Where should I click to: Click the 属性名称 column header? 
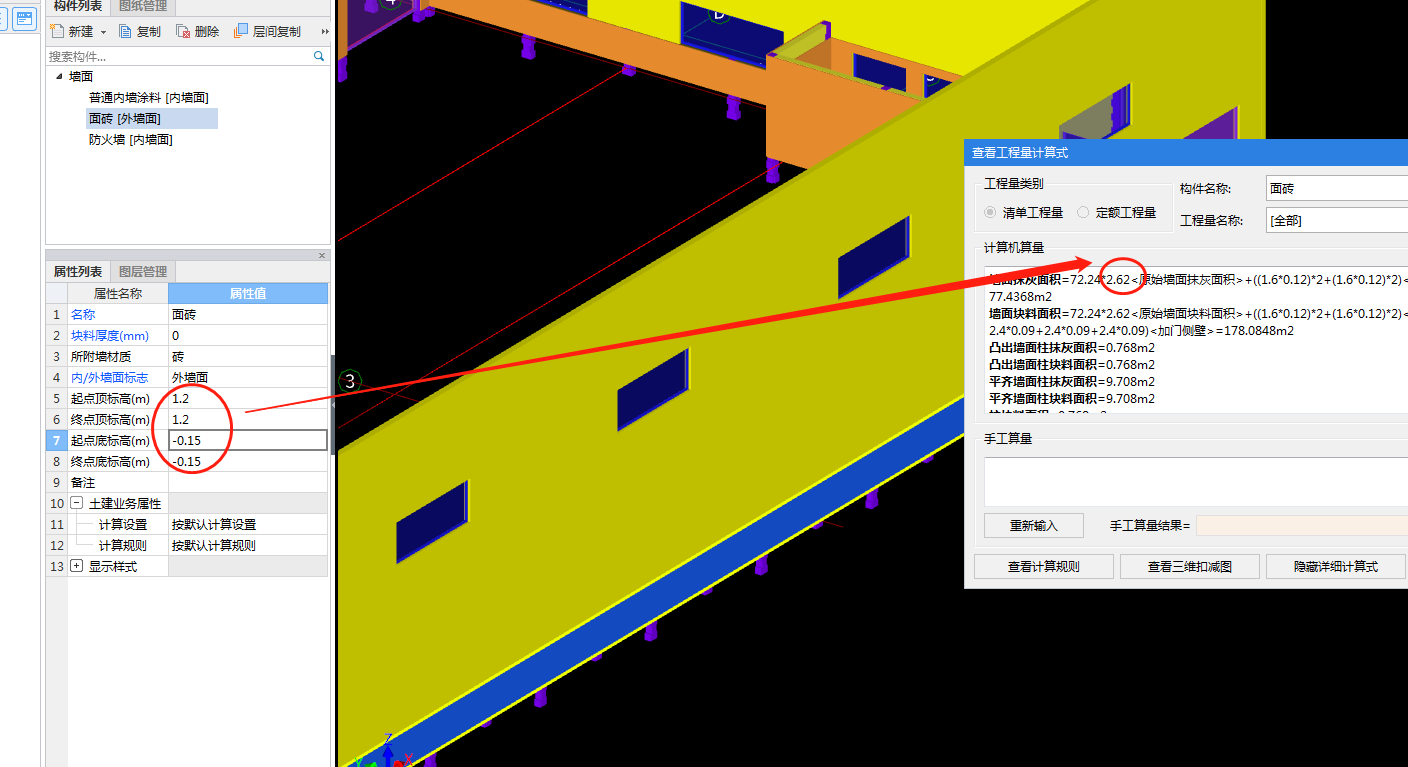tap(118, 293)
